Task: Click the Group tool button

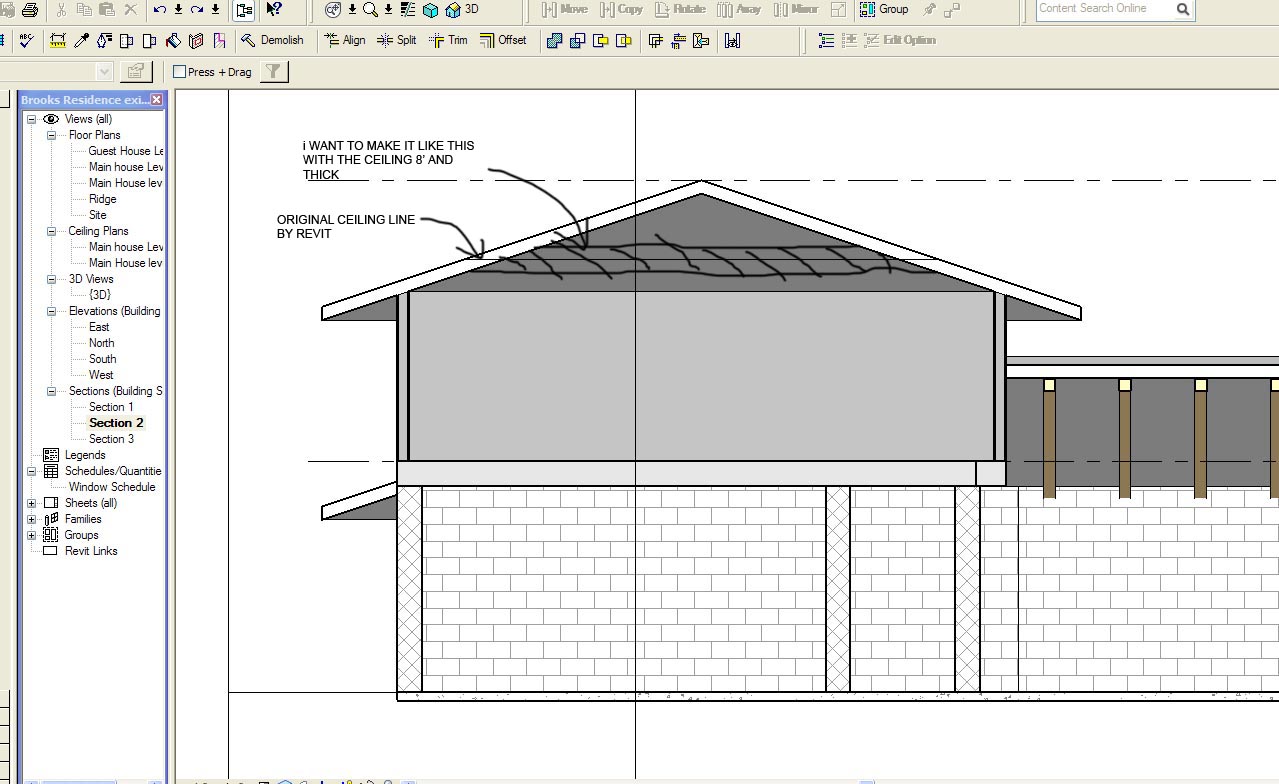Action: [x=884, y=9]
